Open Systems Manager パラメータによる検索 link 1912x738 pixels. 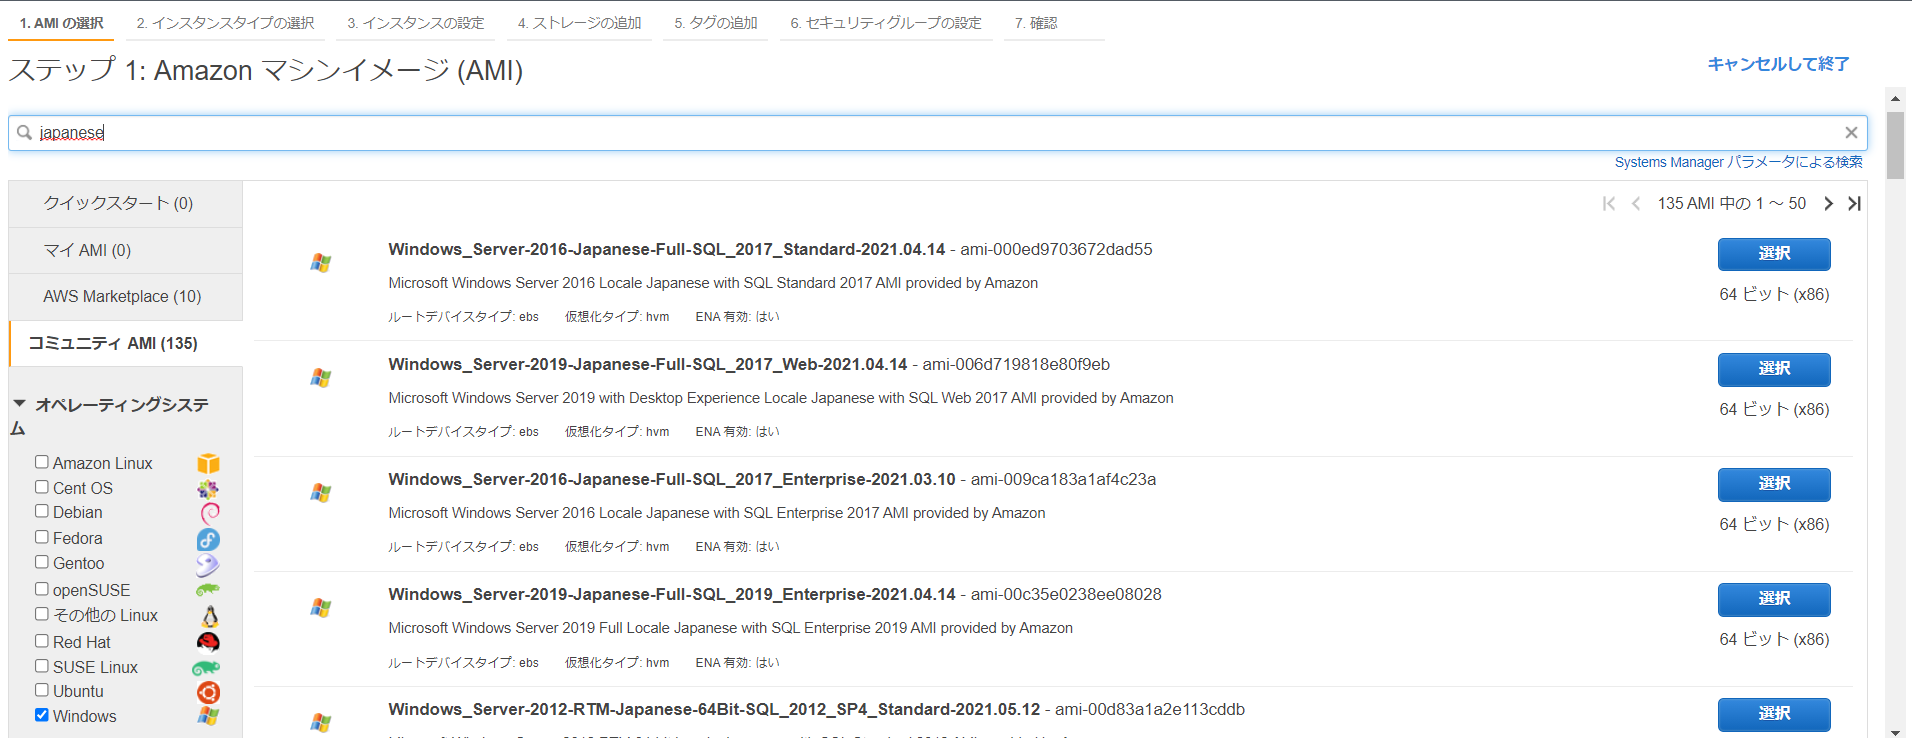click(1738, 162)
